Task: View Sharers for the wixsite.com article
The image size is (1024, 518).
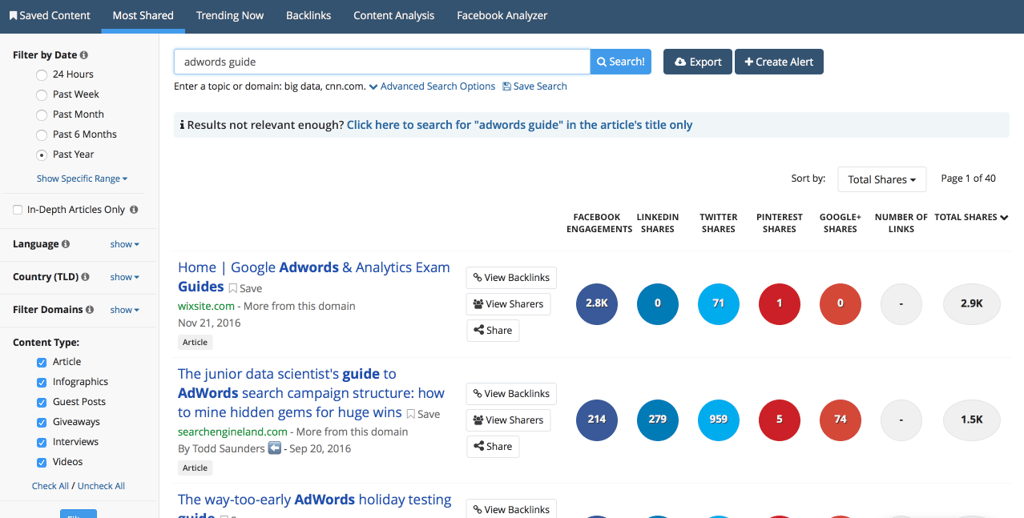Action: pos(508,304)
